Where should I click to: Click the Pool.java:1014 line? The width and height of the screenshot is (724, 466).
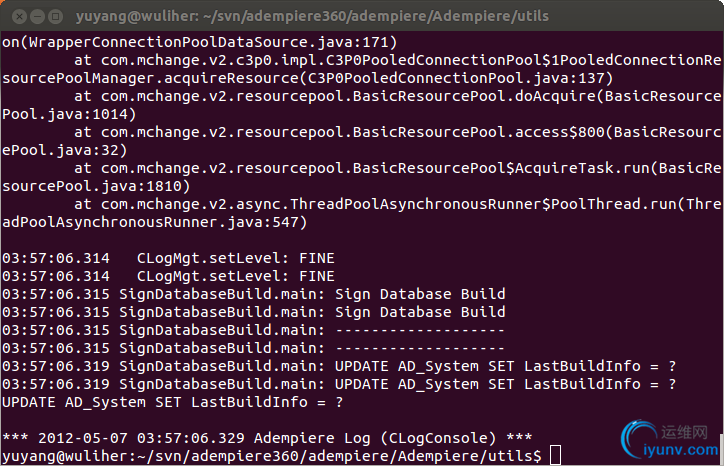[x=69, y=115]
